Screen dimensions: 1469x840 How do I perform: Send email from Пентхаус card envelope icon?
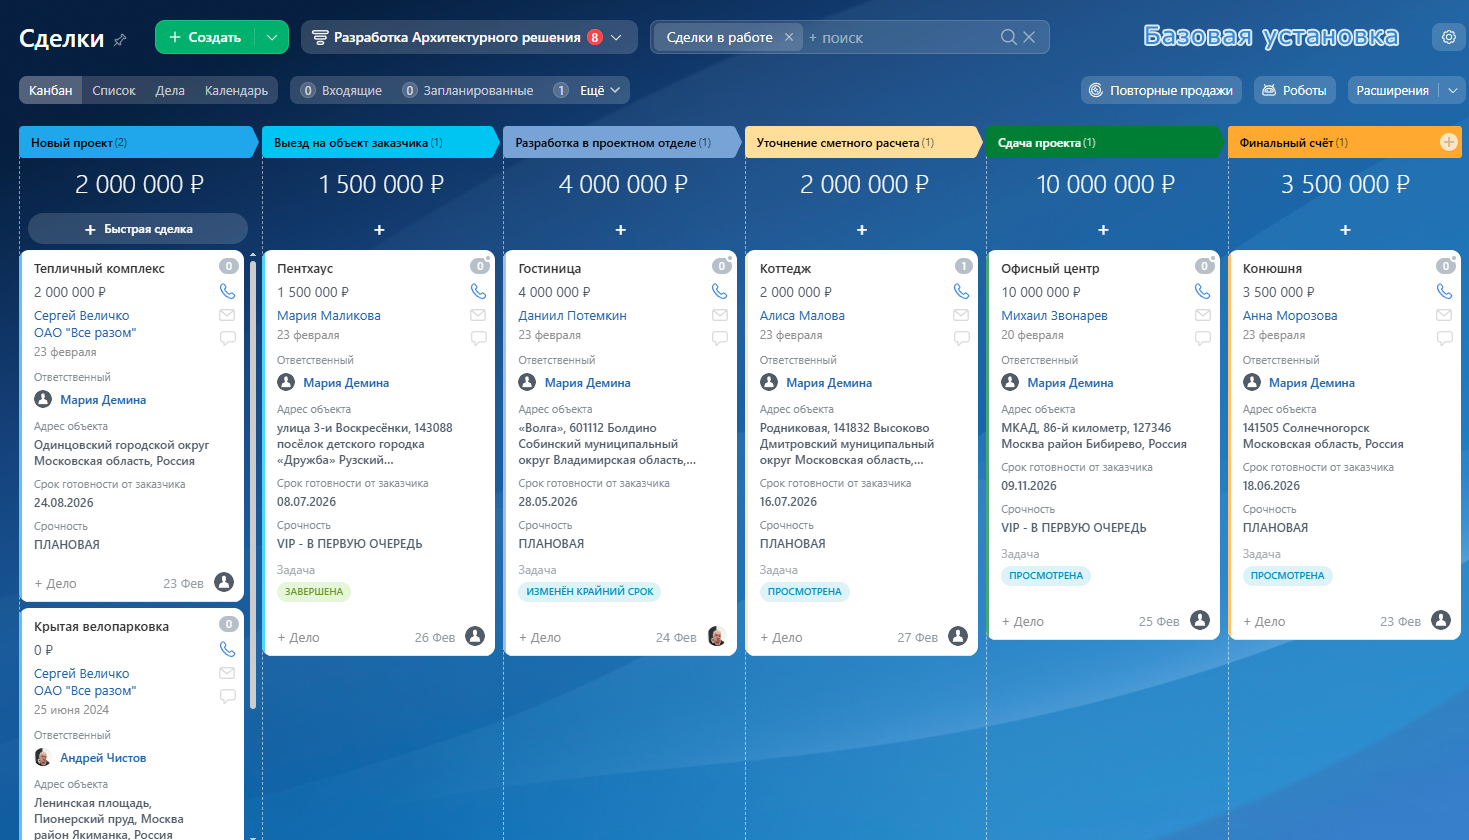[478, 315]
